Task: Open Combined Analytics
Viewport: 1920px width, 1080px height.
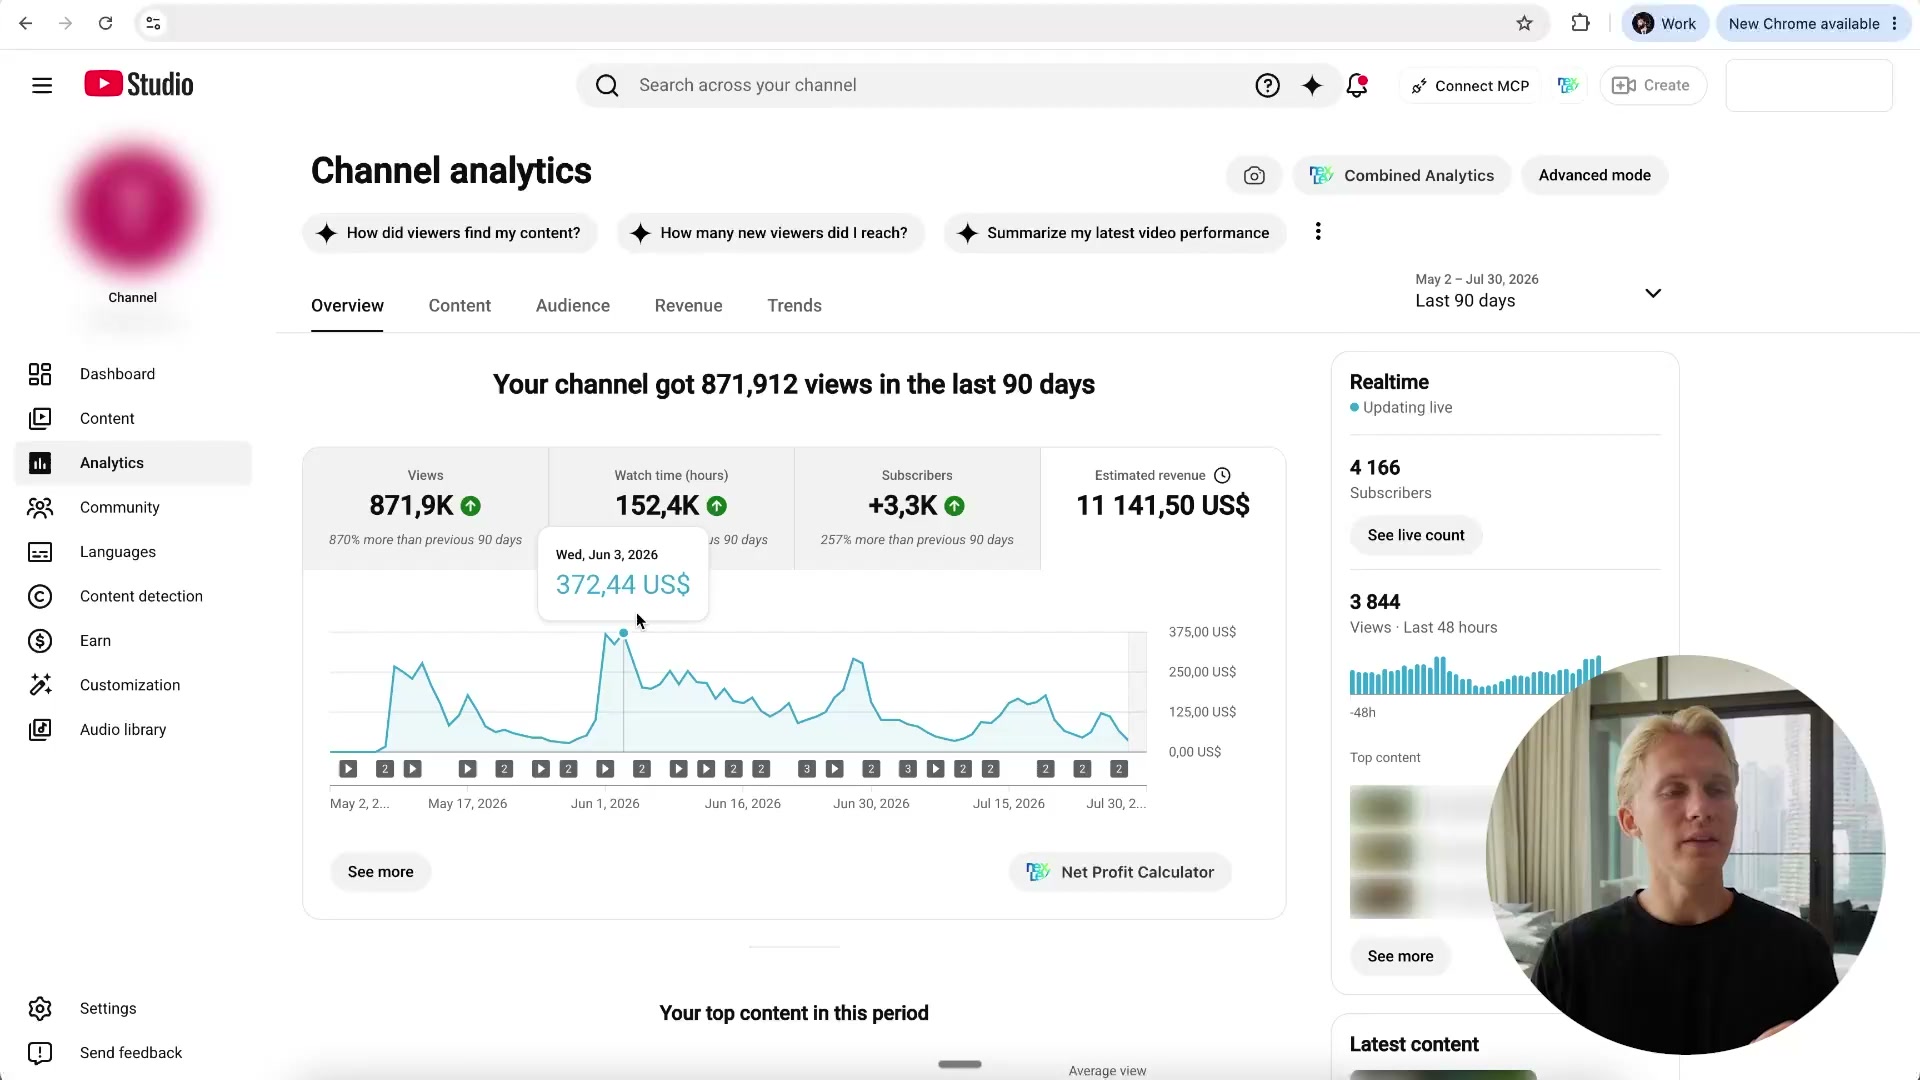Action: point(1402,176)
